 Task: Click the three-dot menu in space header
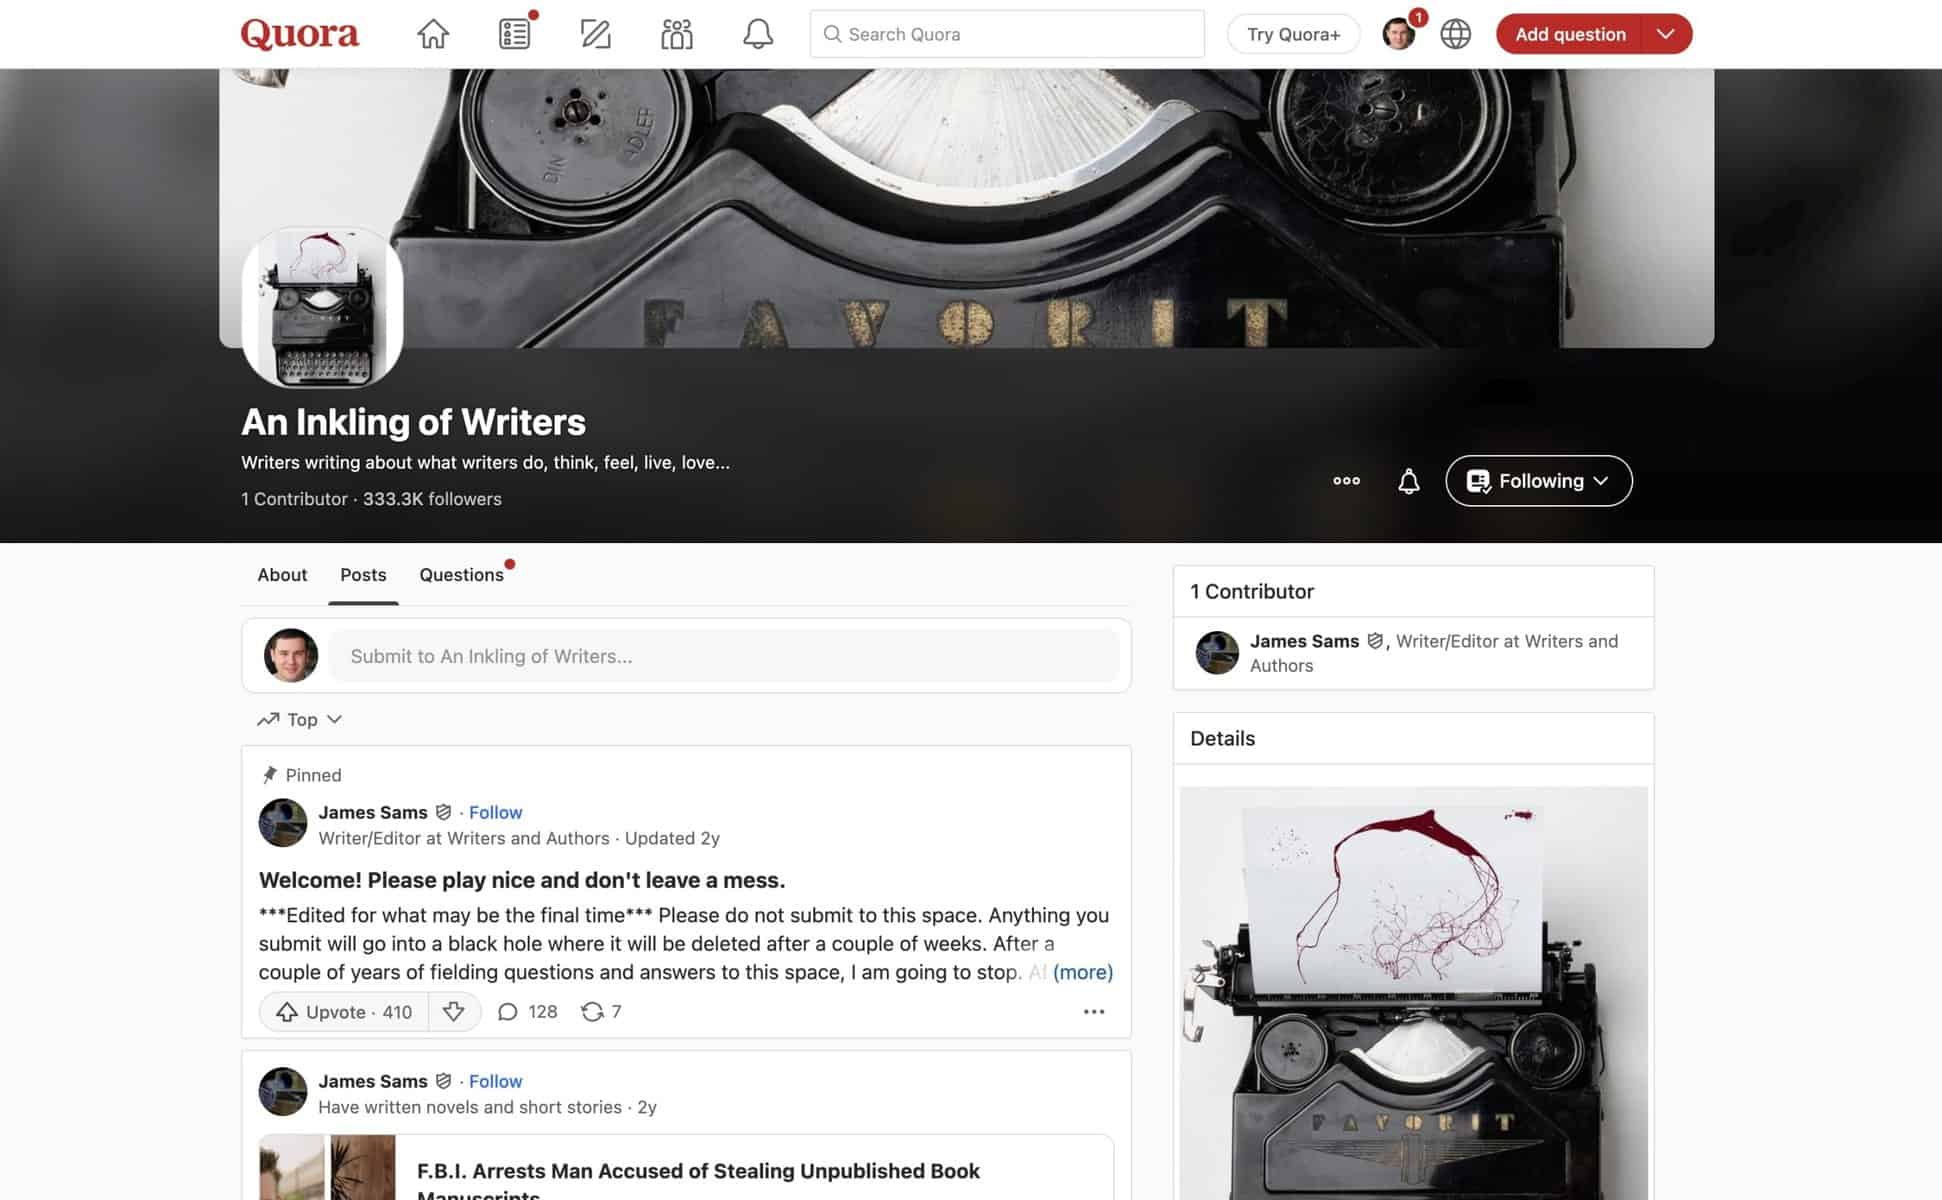1346,481
